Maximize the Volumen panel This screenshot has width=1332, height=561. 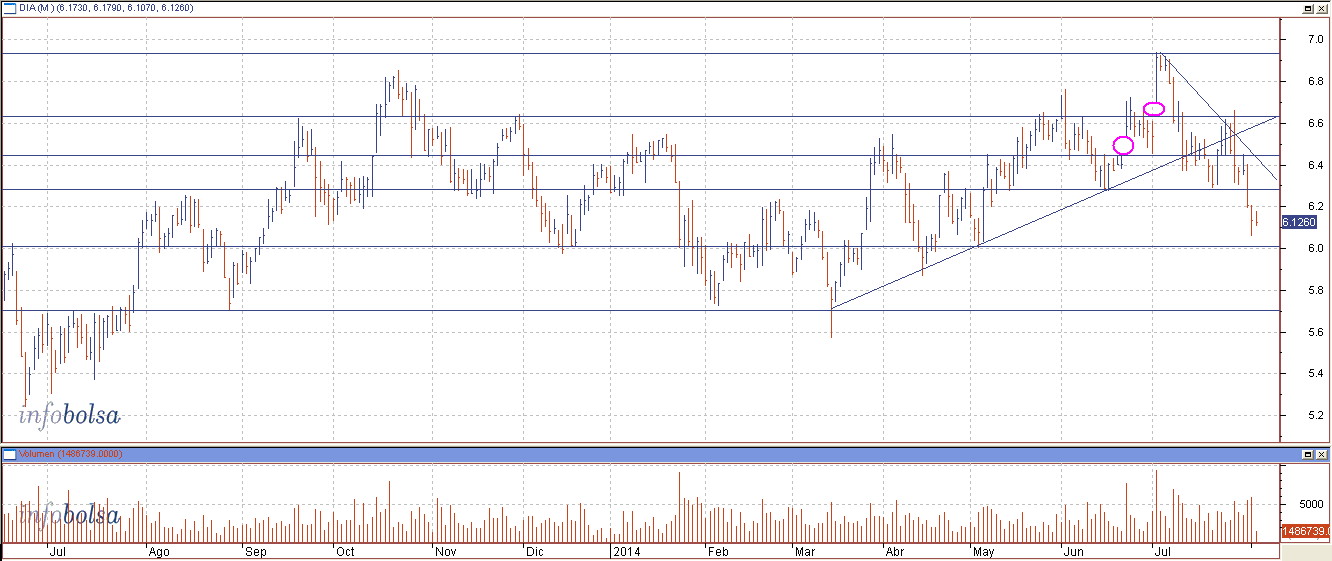pyautogui.click(x=1307, y=454)
